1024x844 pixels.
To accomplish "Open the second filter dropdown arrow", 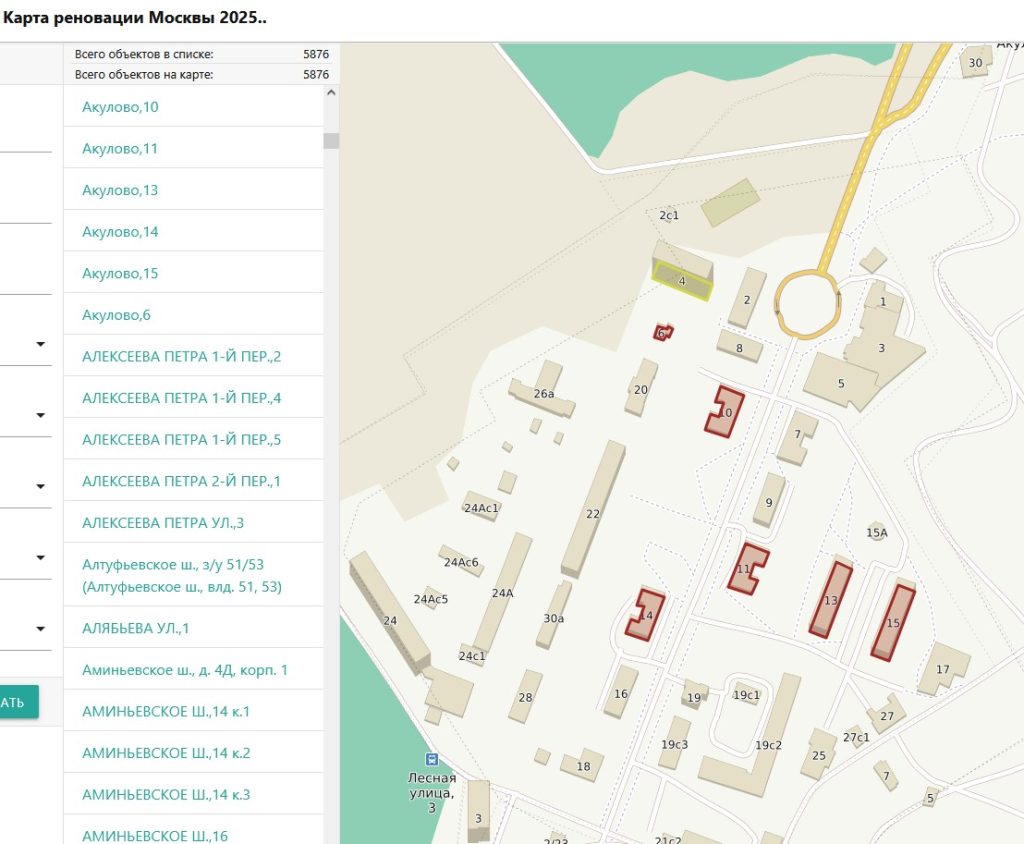I will [40, 415].
